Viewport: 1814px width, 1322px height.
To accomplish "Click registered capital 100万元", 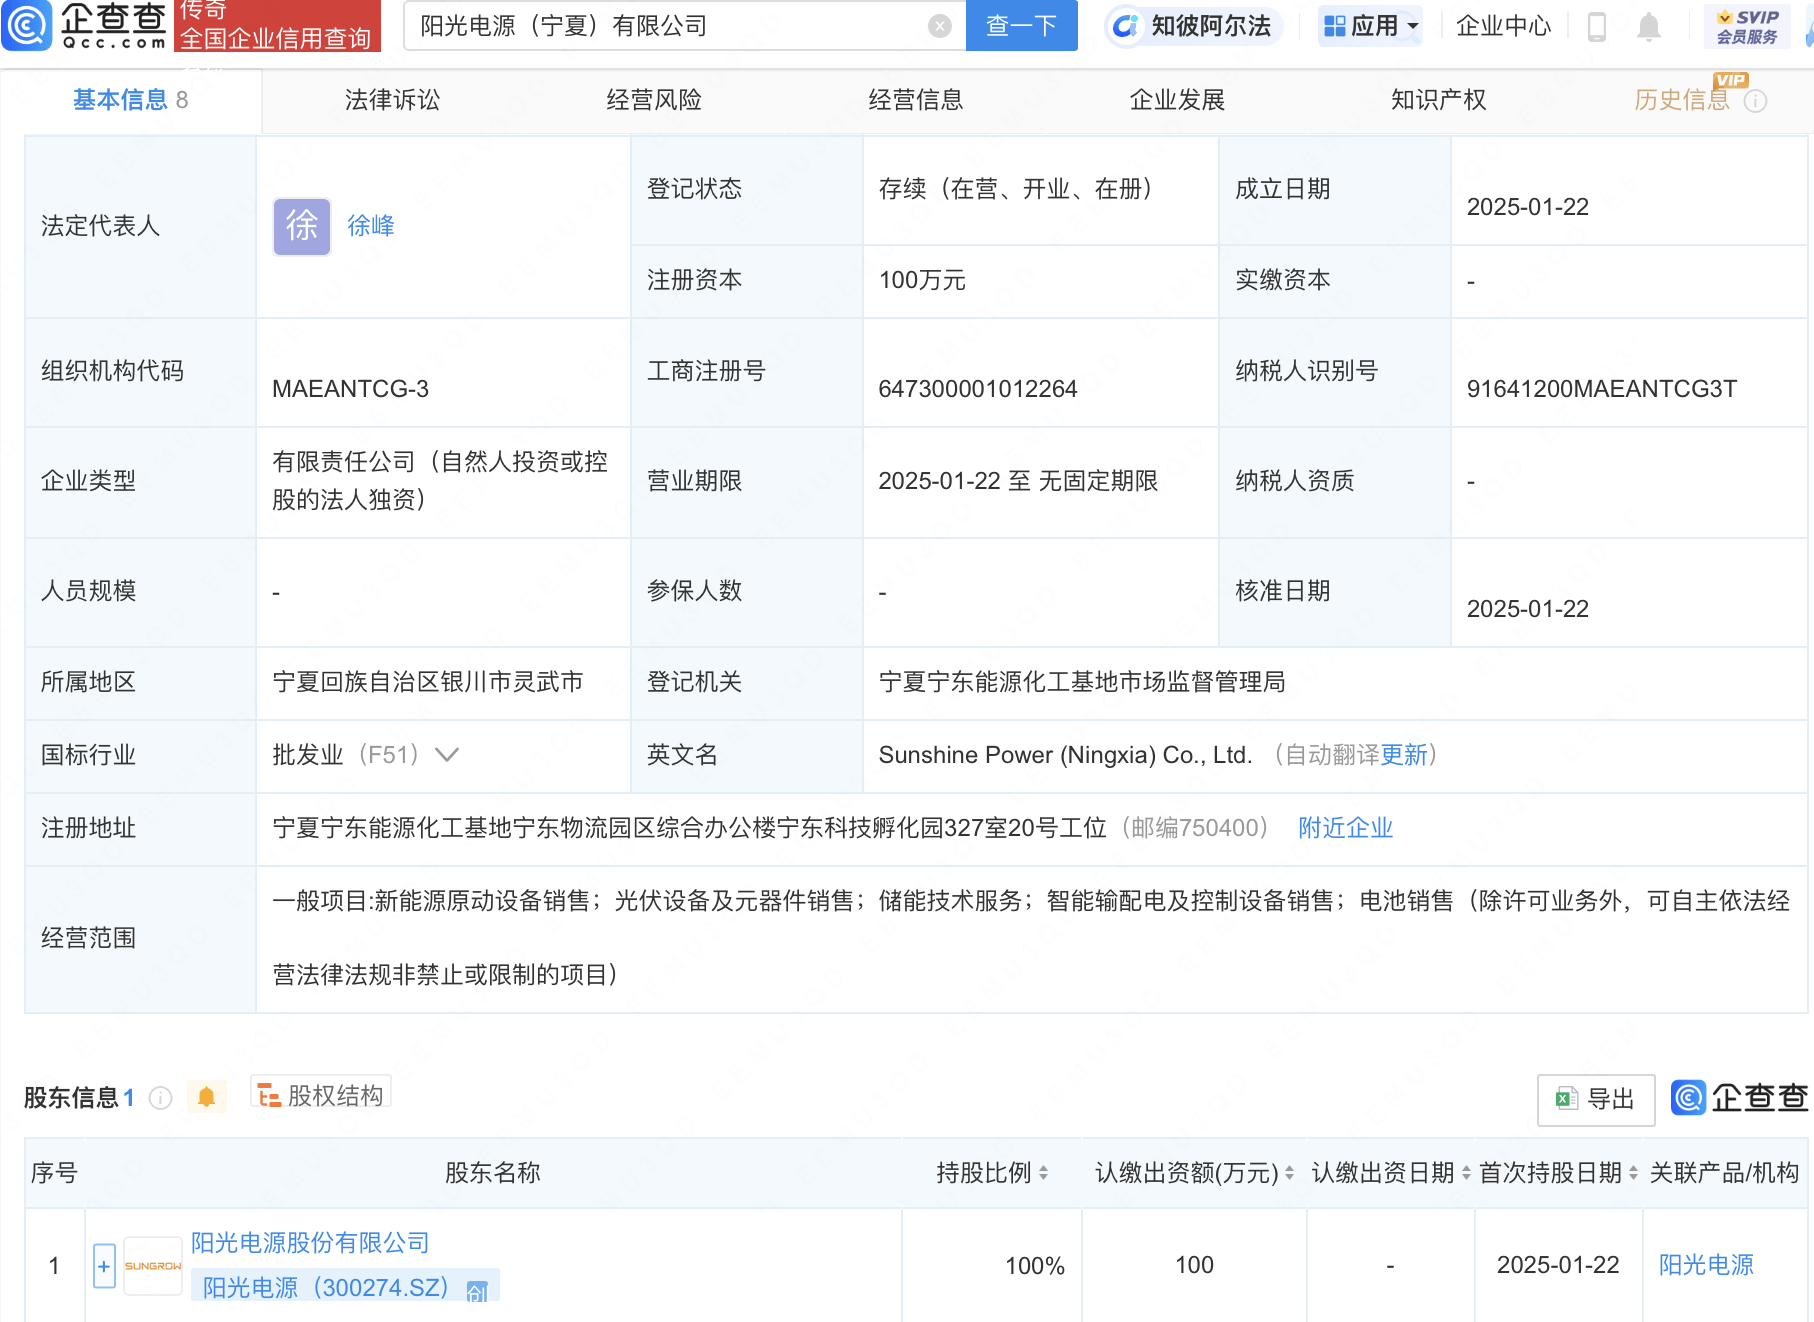I will 922,280.
